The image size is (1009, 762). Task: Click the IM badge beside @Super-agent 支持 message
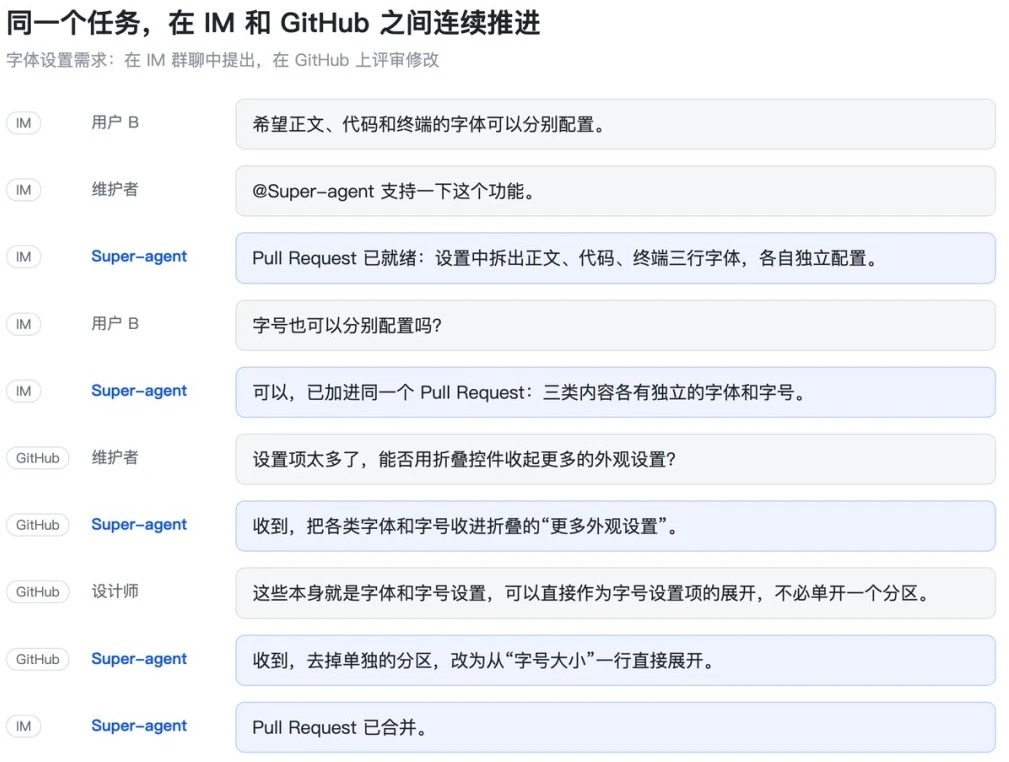24,190
